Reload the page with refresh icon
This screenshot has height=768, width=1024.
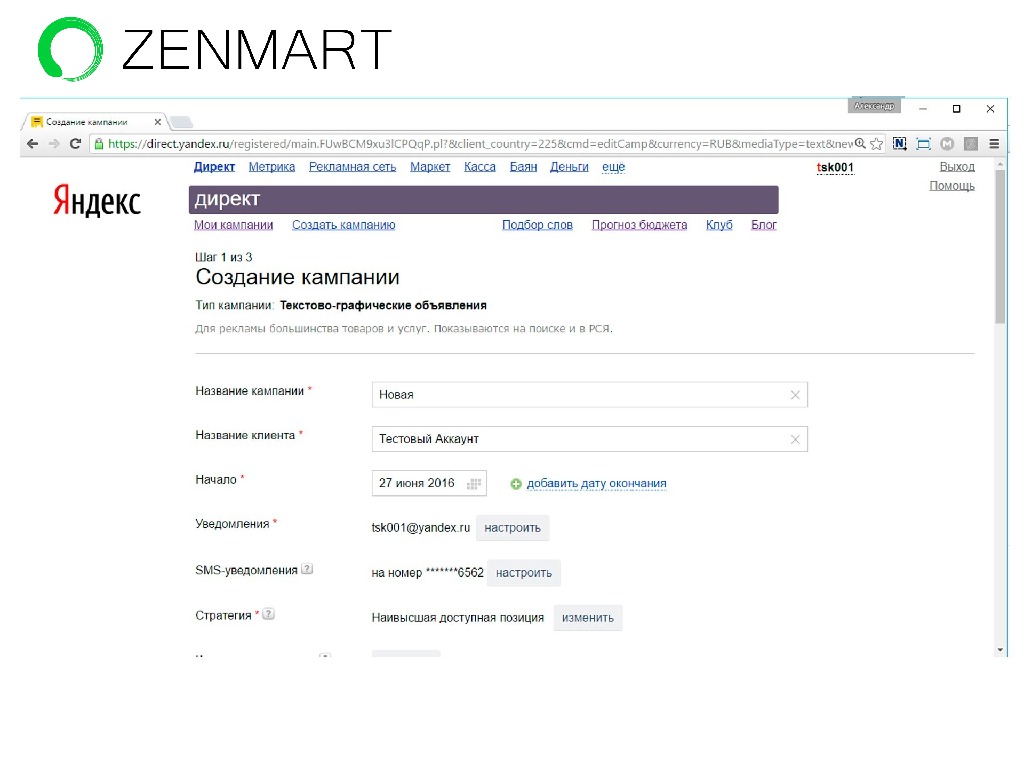(75, 144)
